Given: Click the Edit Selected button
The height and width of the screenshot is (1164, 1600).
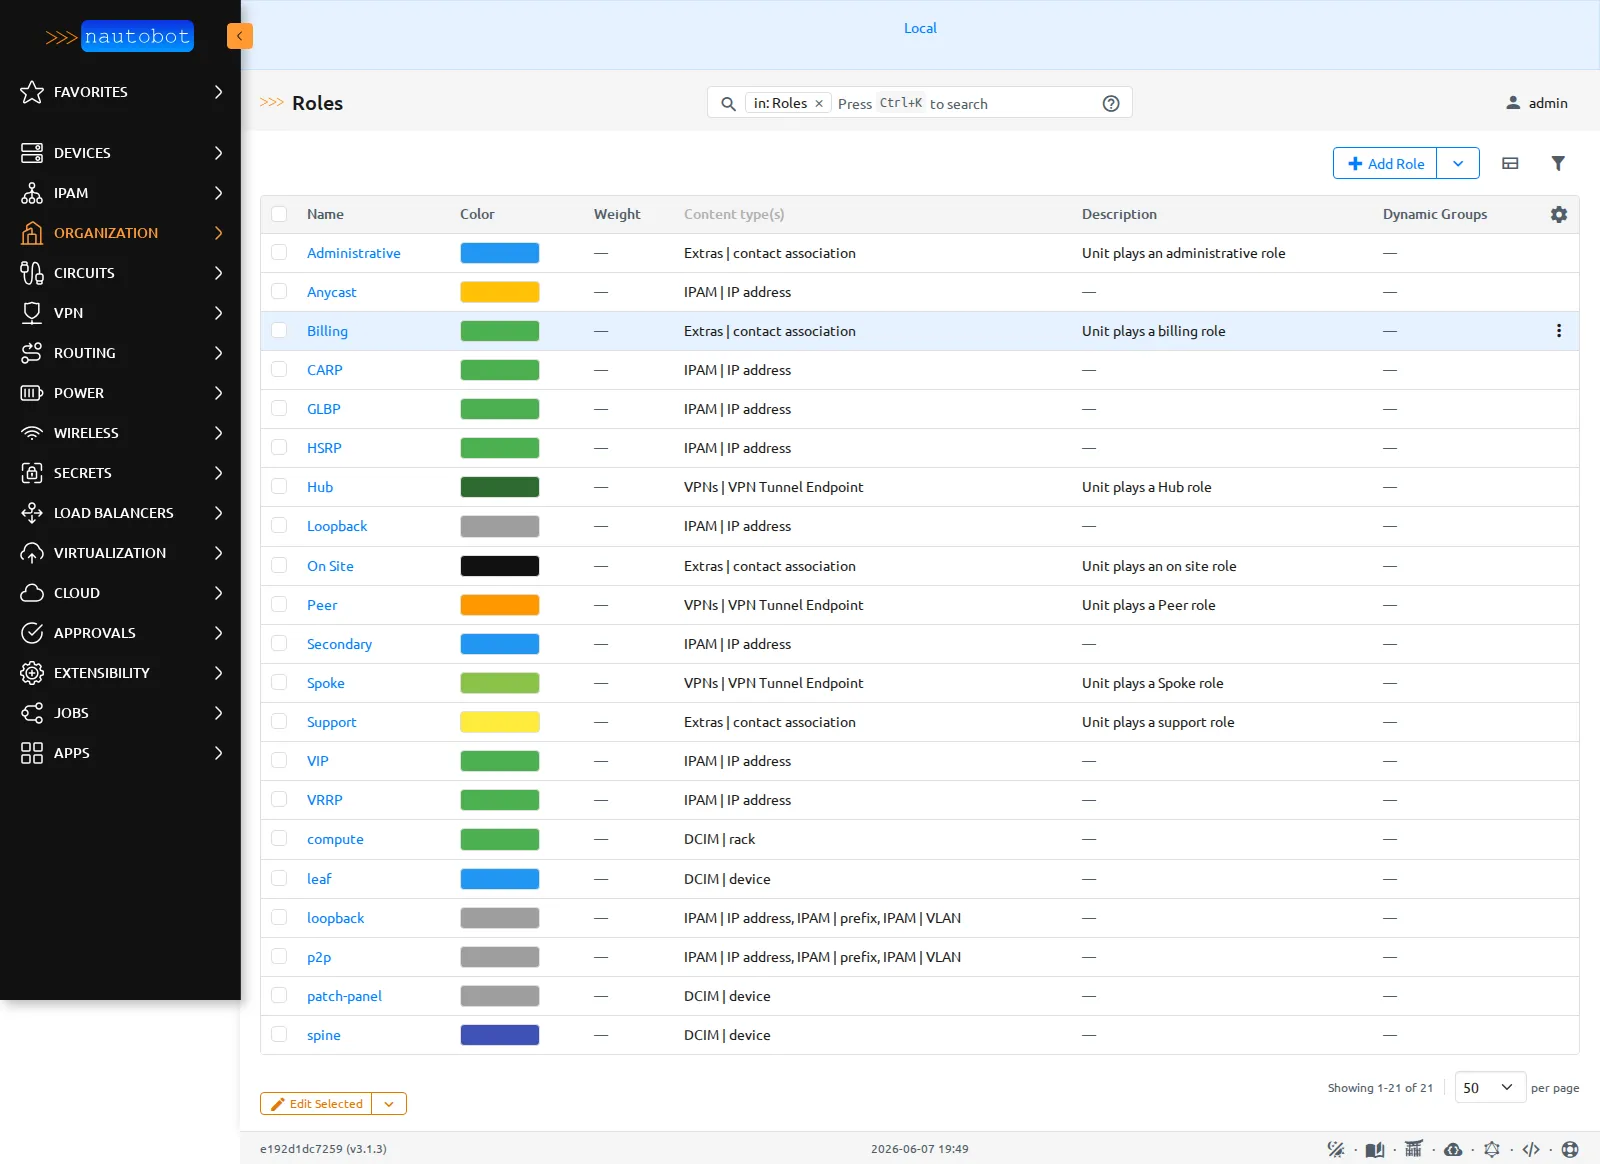Looking at the screenshot, I should [x=316, y=1104].
